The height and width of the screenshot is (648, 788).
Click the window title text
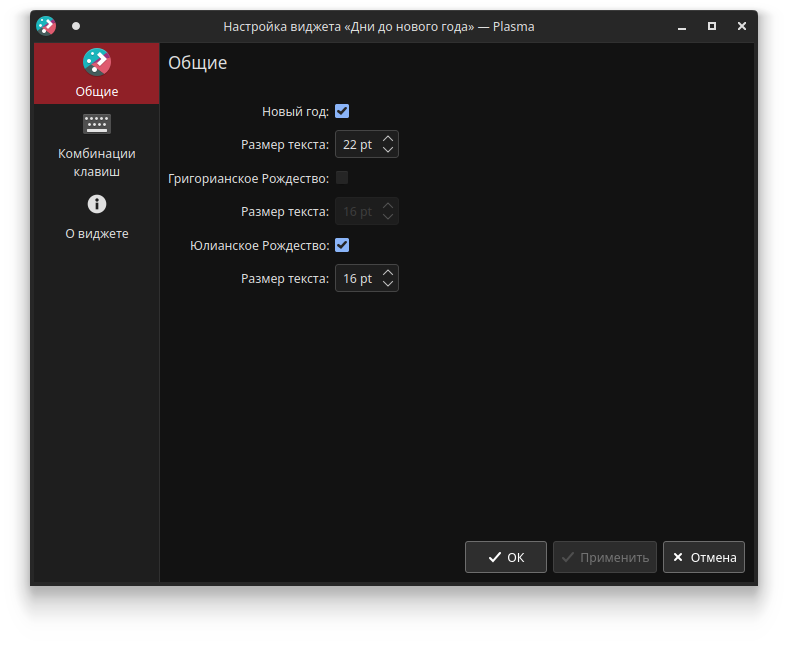[379, 27]
